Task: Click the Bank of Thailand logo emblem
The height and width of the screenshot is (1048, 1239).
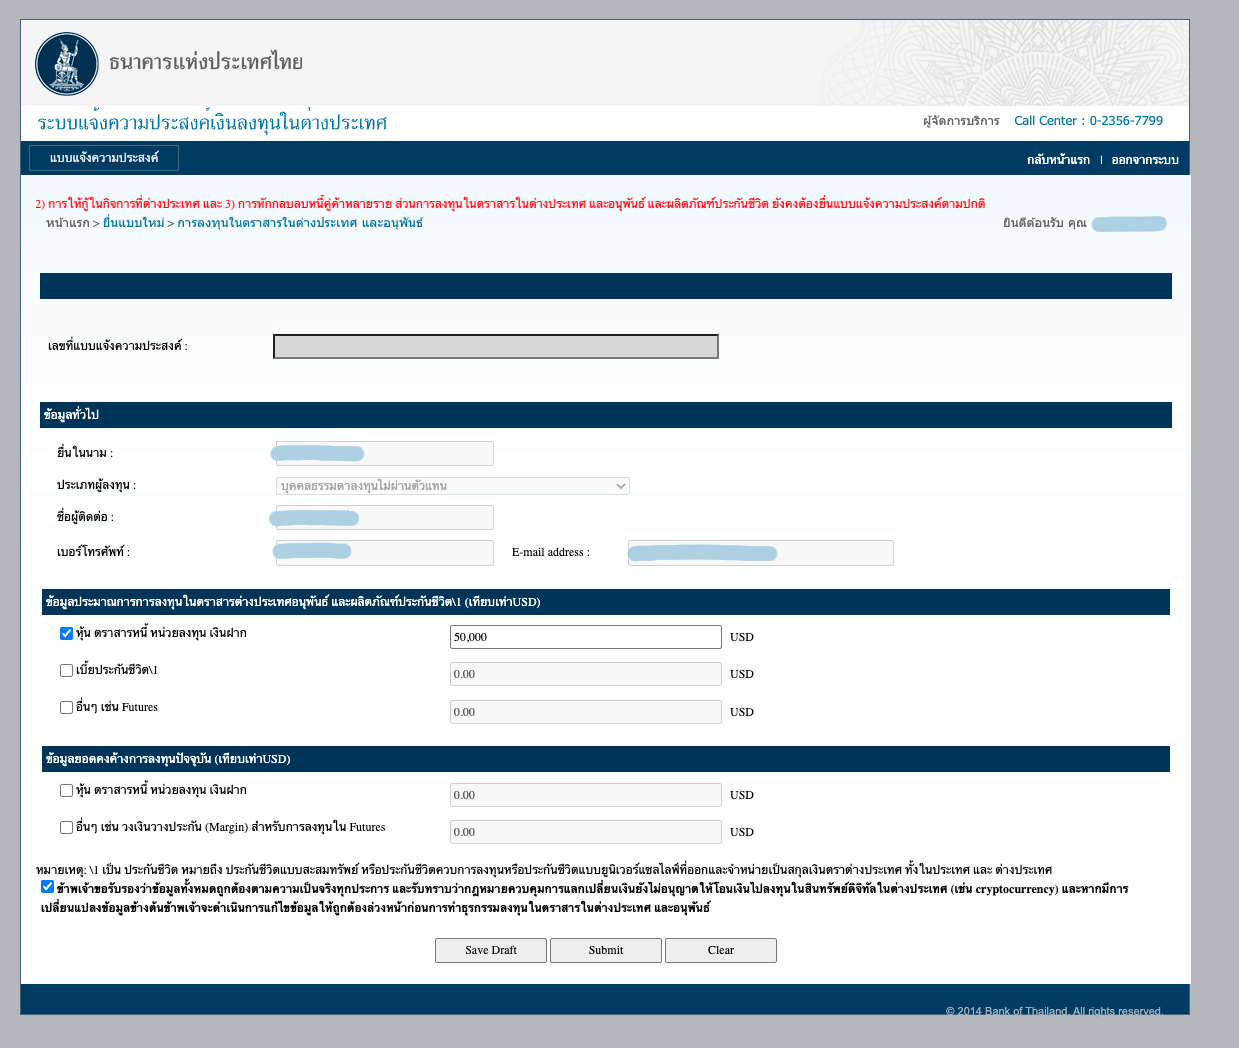Action: point(67,64)
